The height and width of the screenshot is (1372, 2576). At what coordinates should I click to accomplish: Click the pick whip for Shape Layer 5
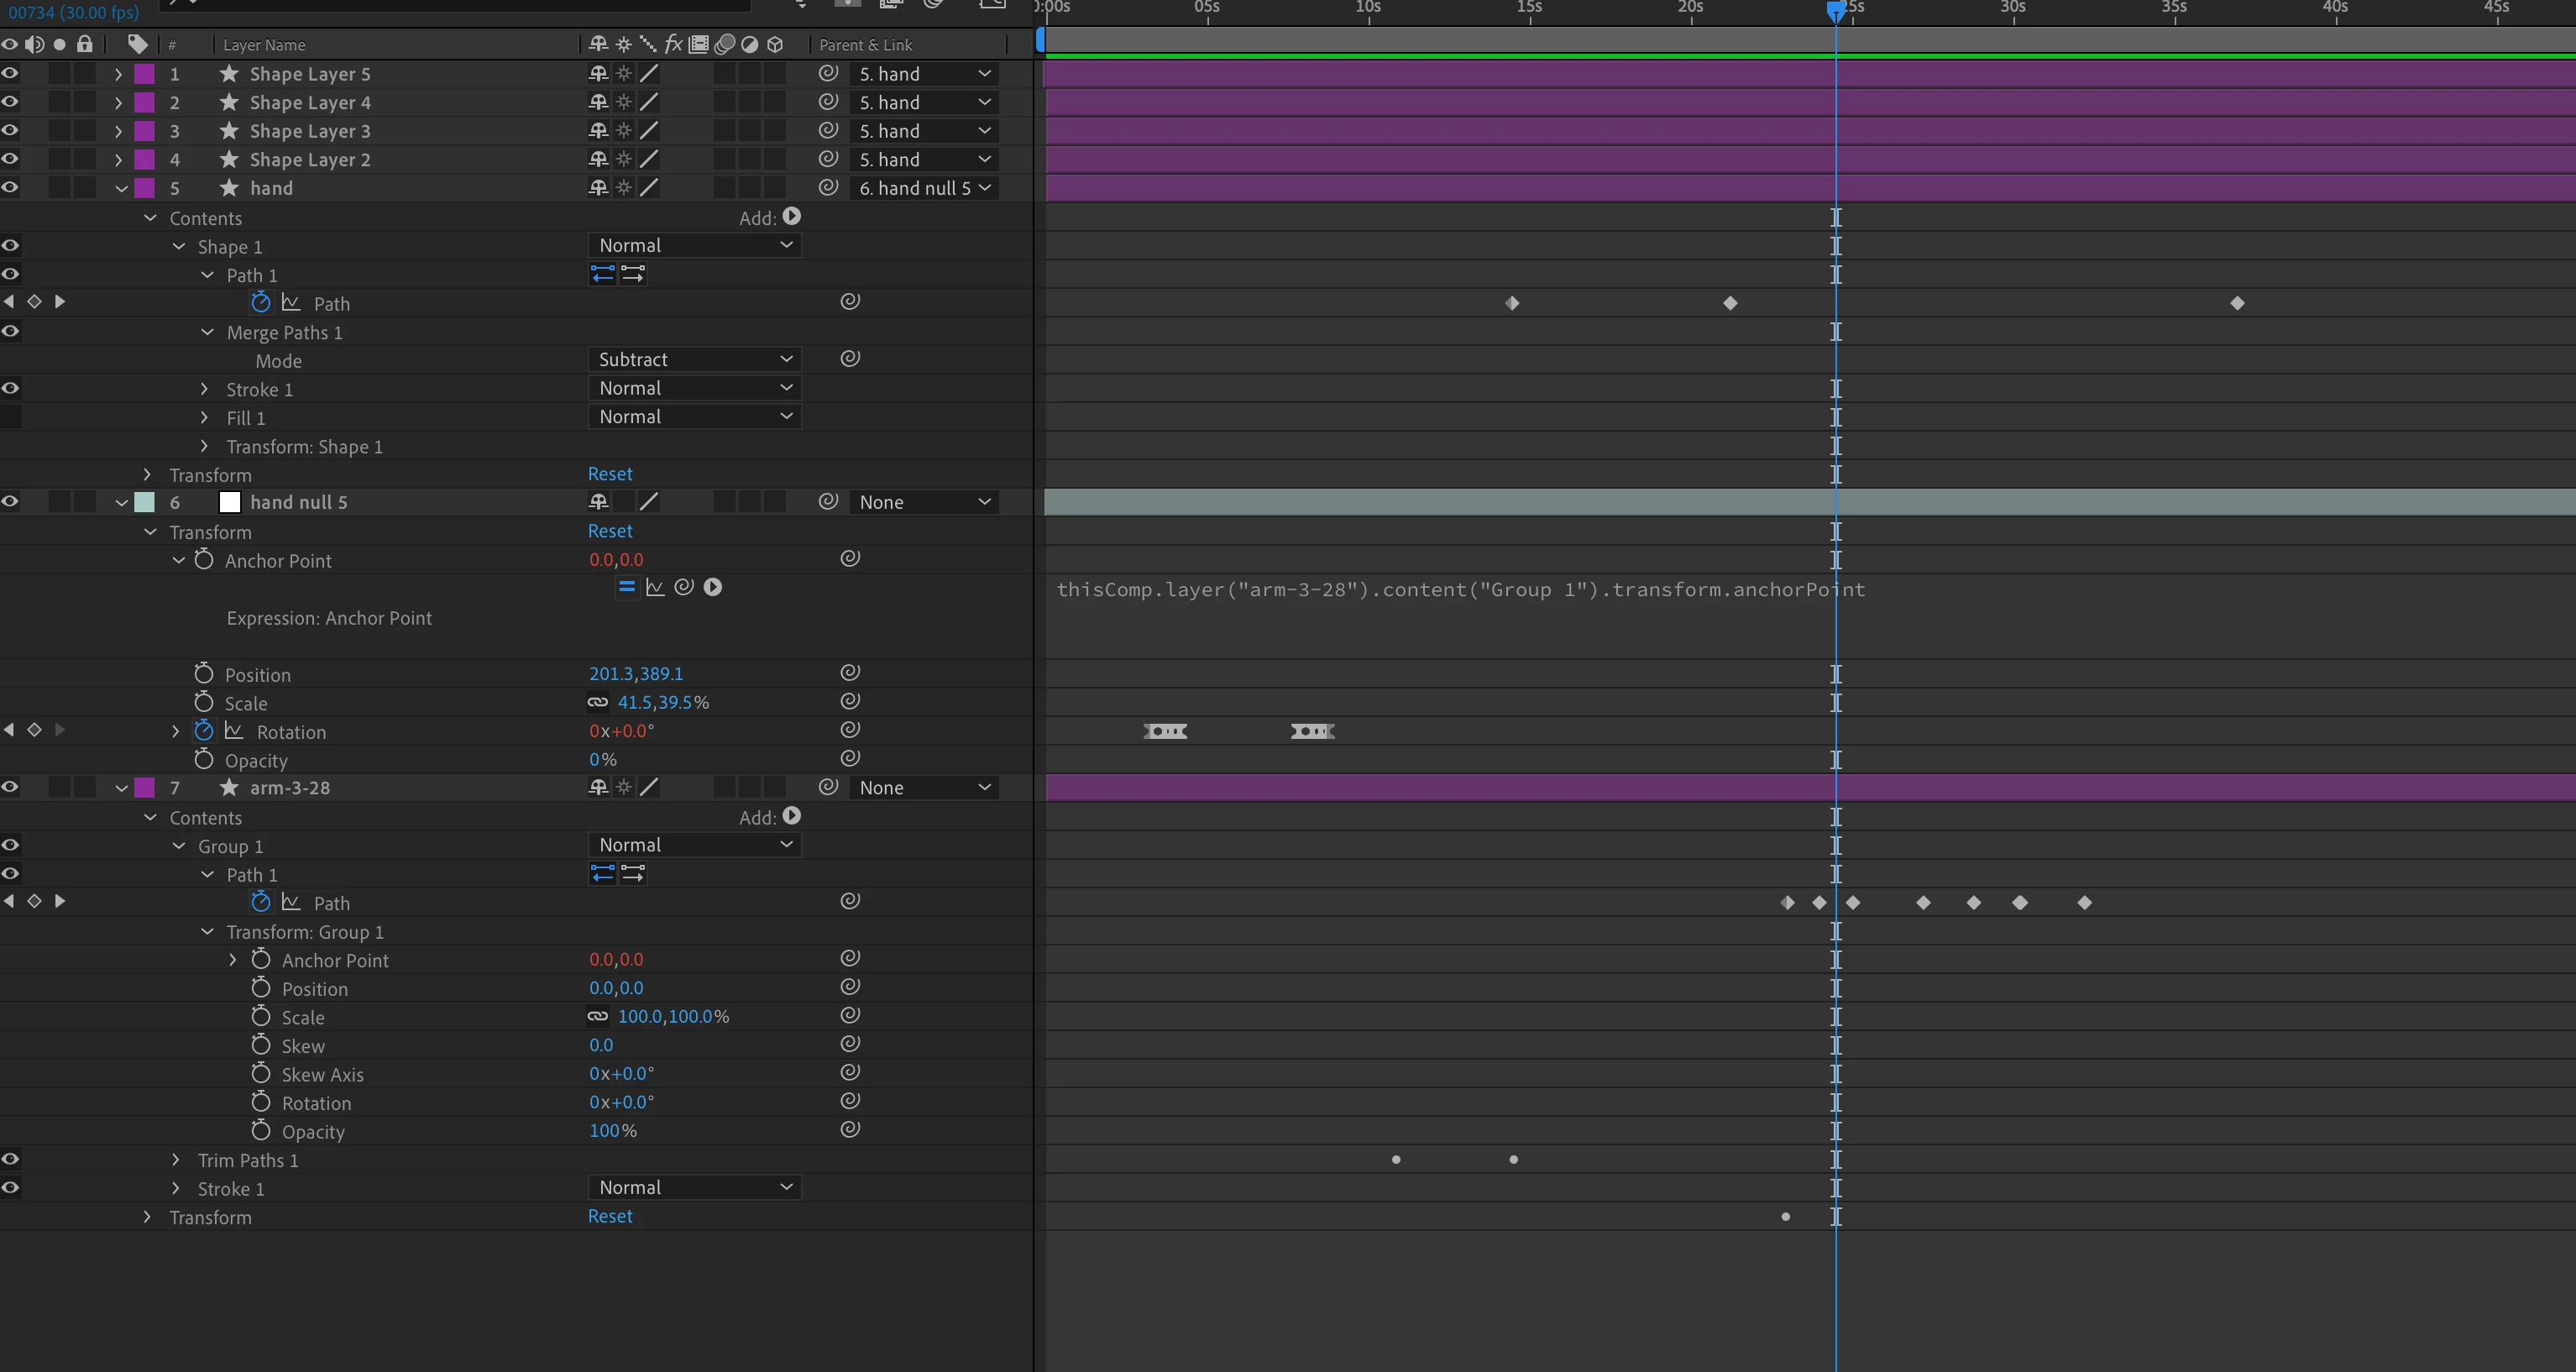click(x=828, y=74)
